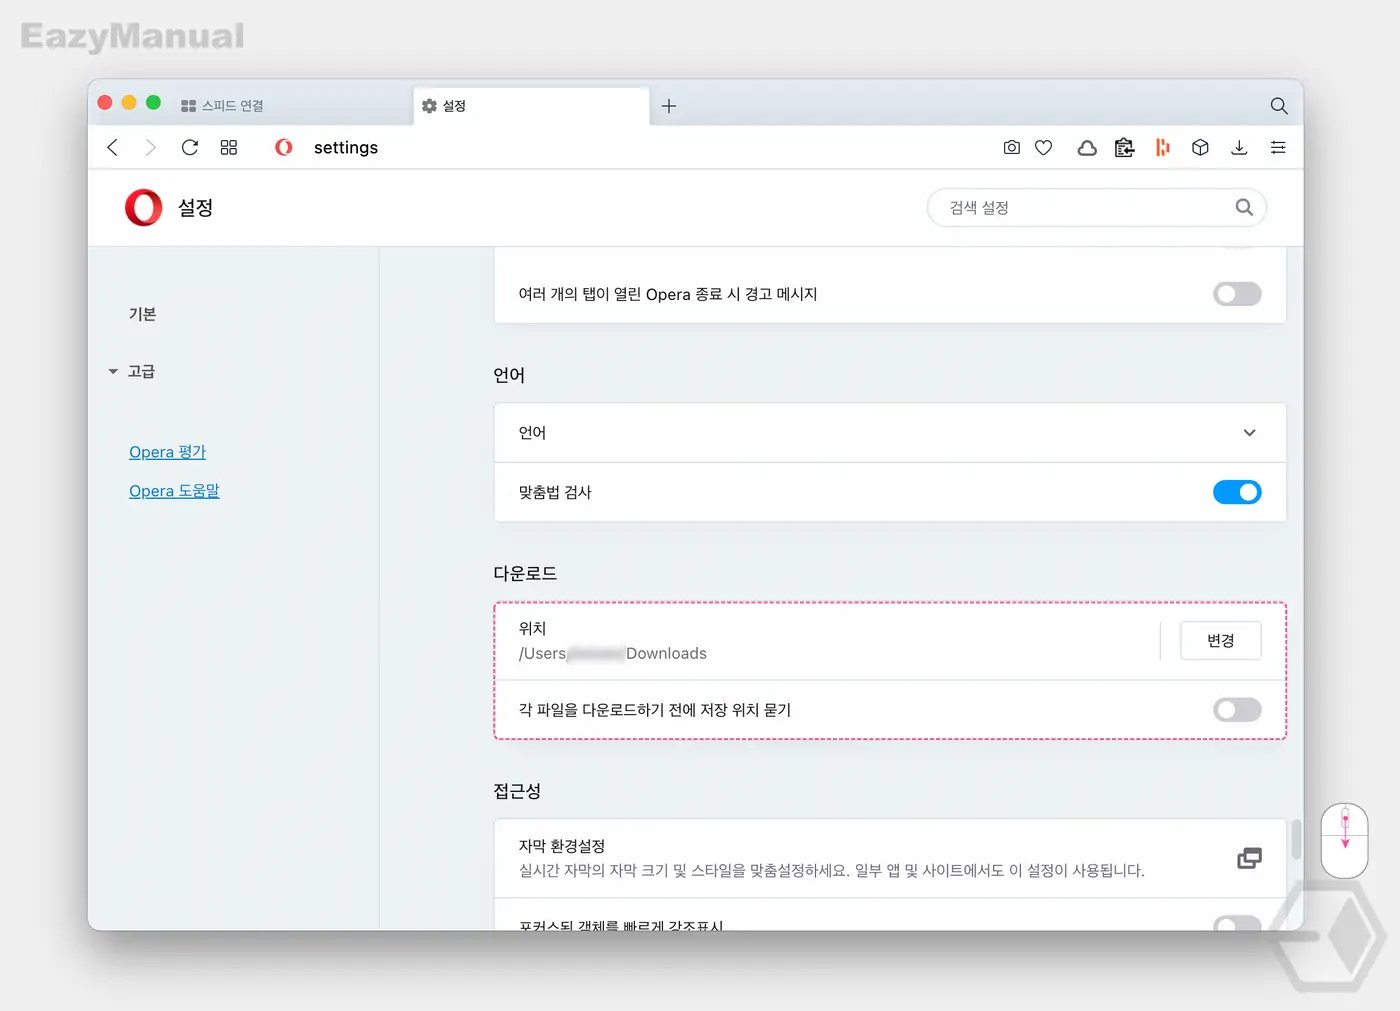Click the page vertical scrollbar thumb

tap(1296, 839)
